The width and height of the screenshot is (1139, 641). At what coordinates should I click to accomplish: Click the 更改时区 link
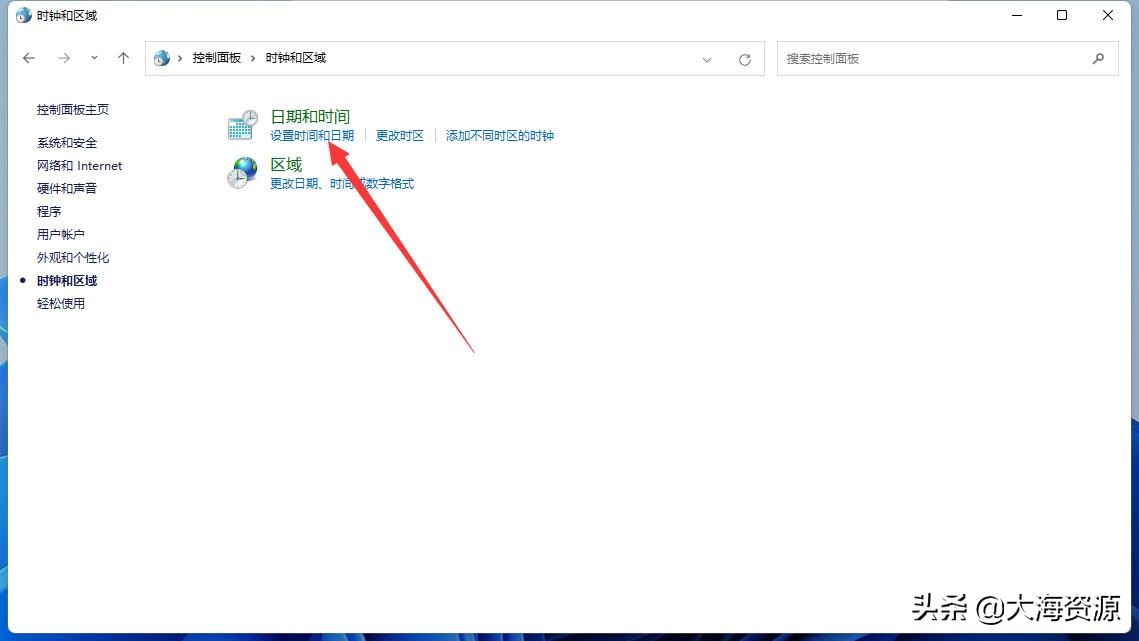pos(400,135)
